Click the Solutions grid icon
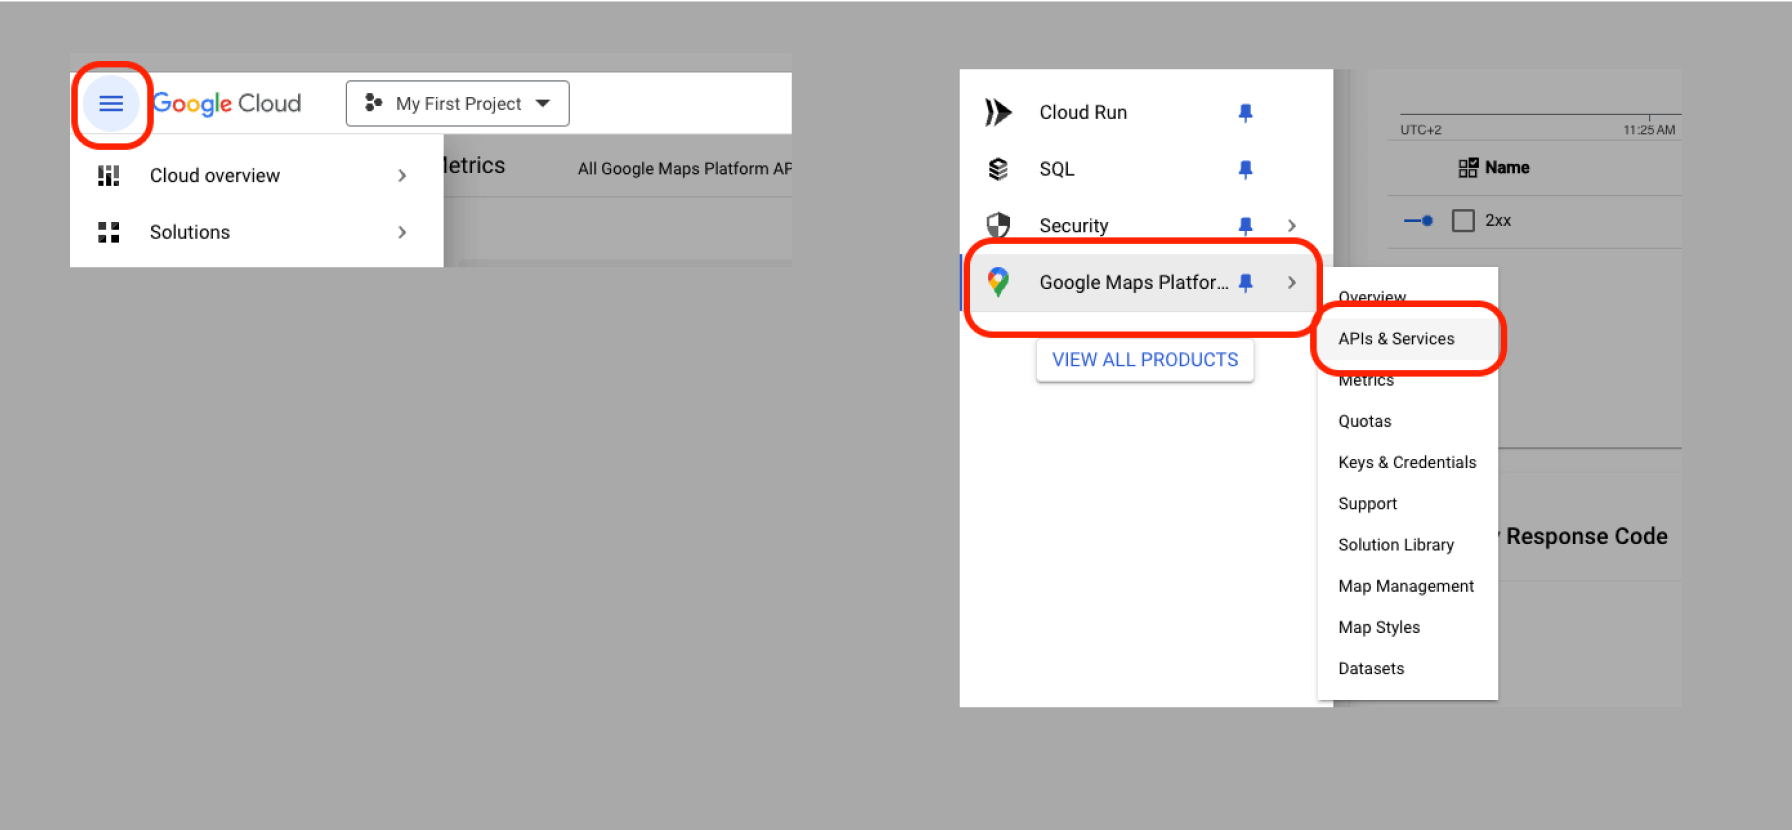This screenshot has width=1792, height=830. [108, 232]
